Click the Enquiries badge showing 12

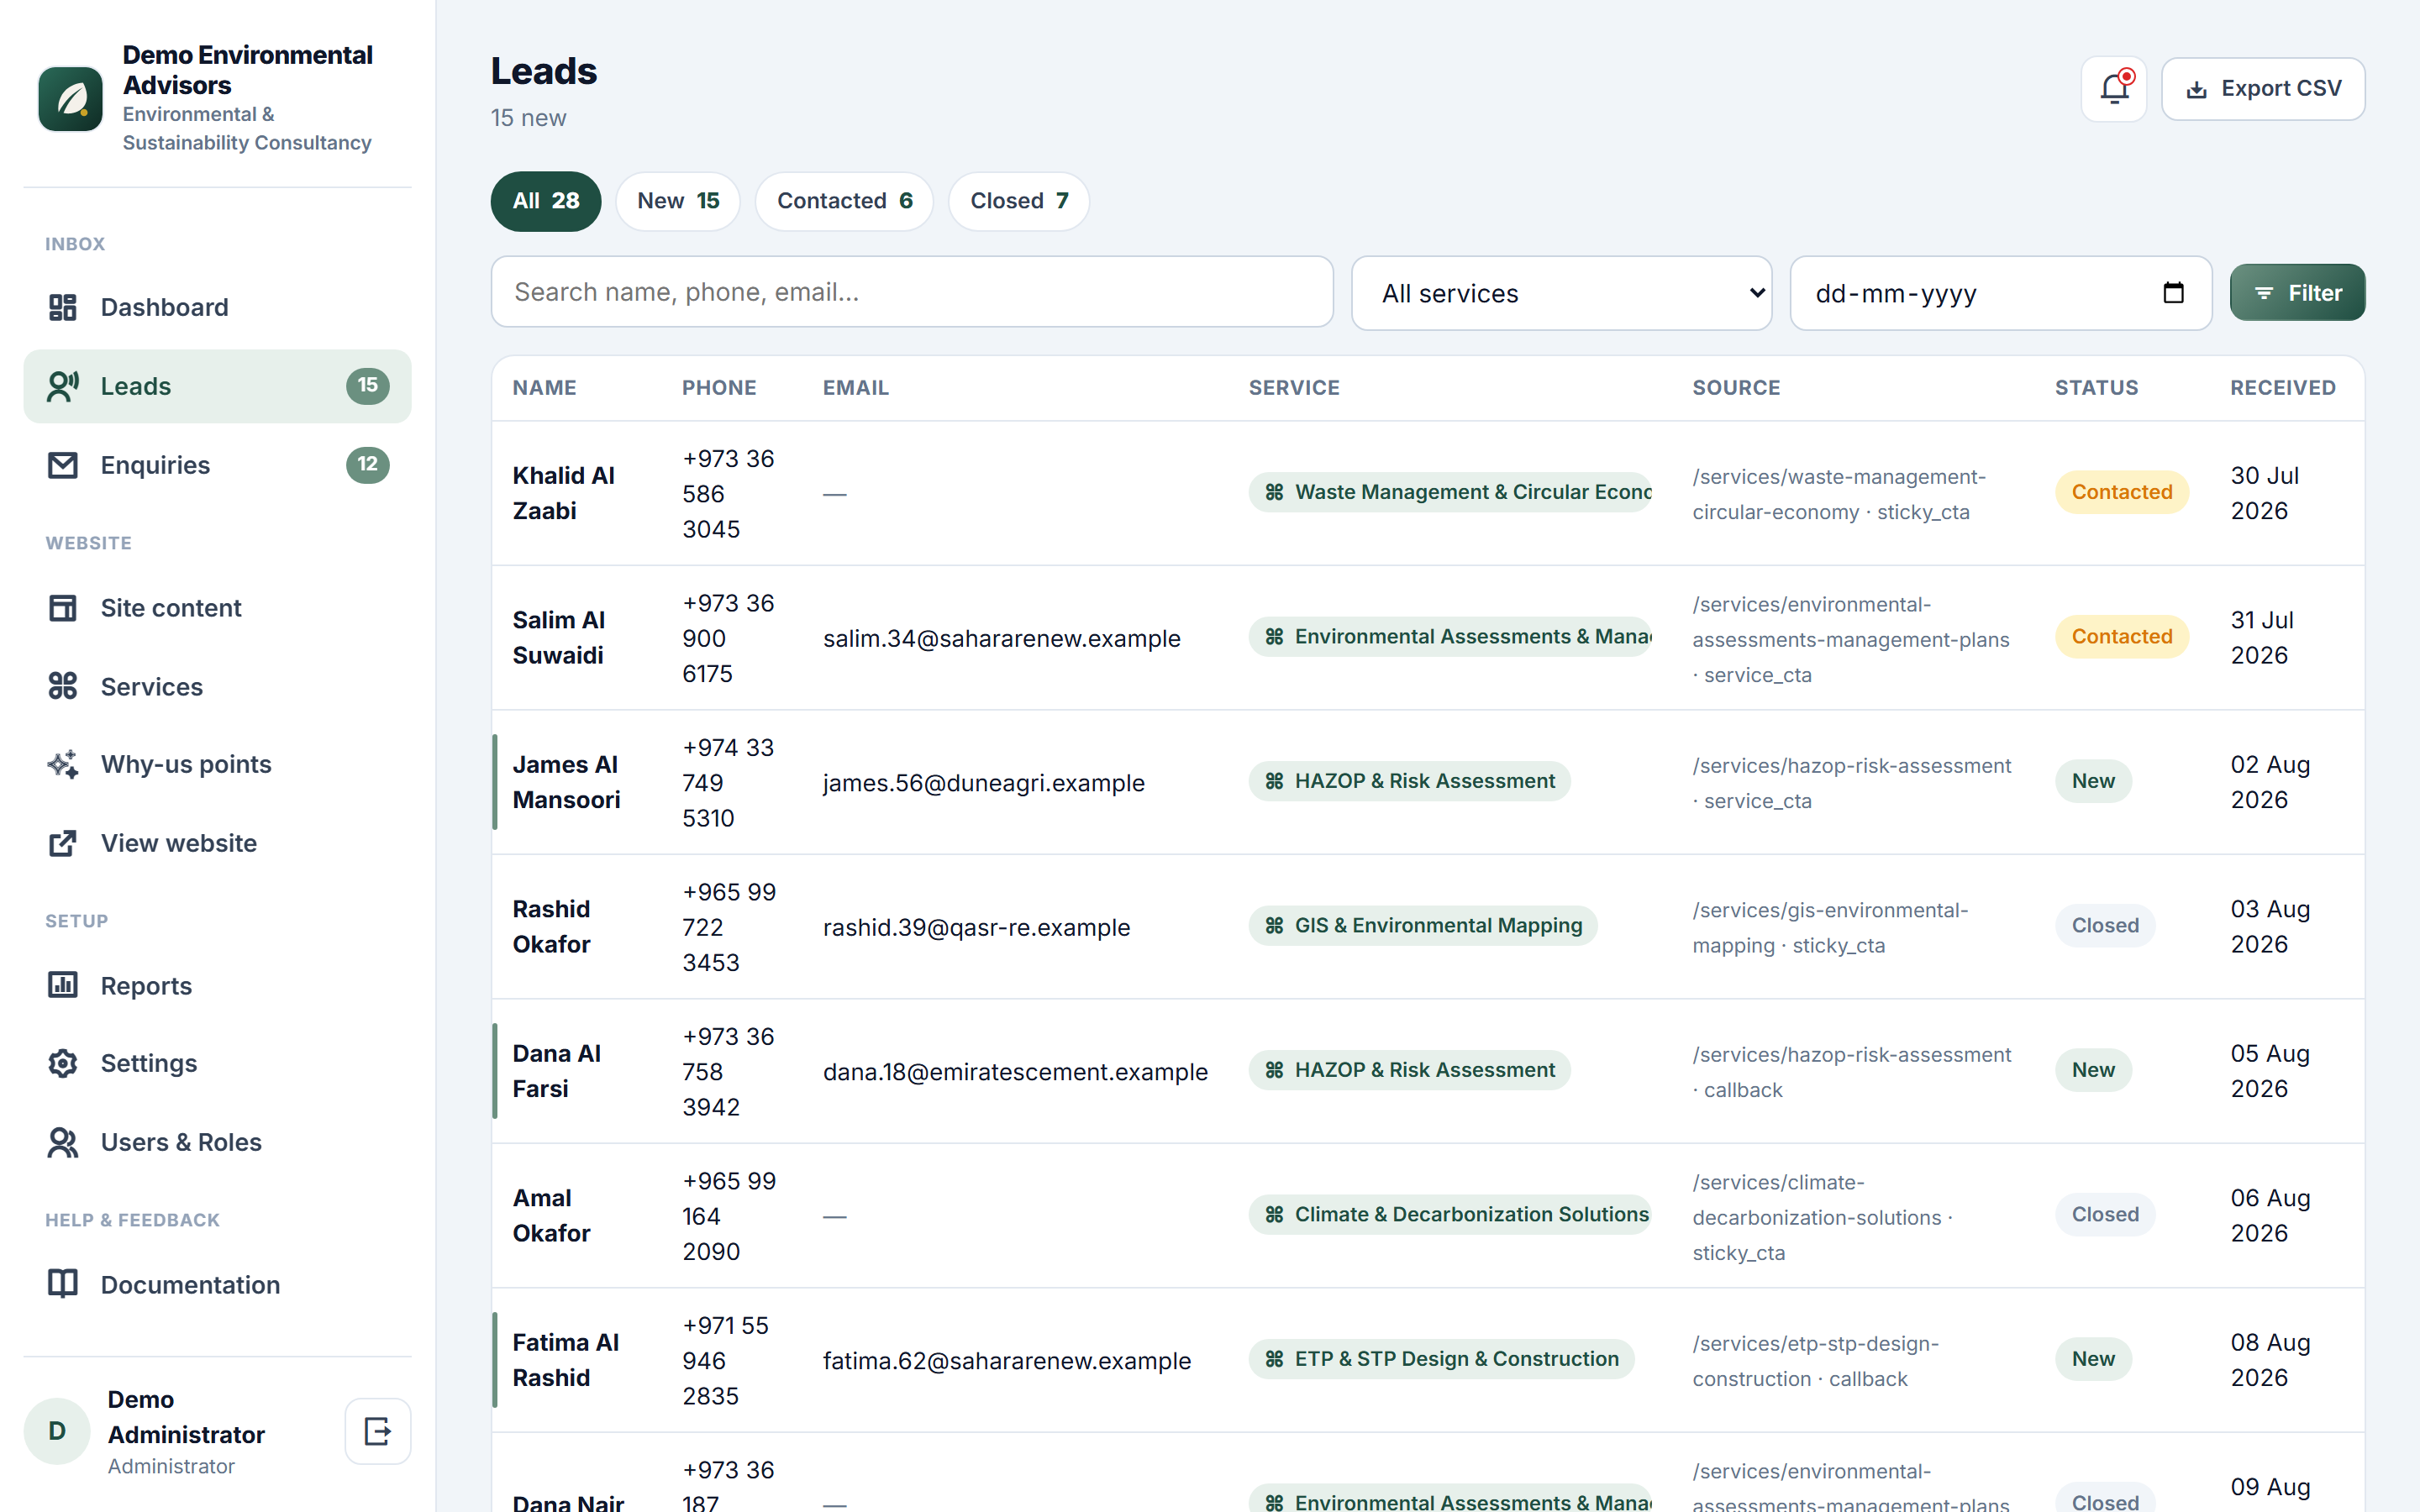click(368, 464)
